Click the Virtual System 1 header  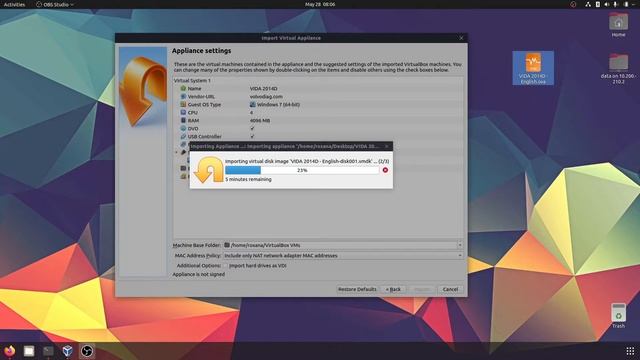point(192,80)
